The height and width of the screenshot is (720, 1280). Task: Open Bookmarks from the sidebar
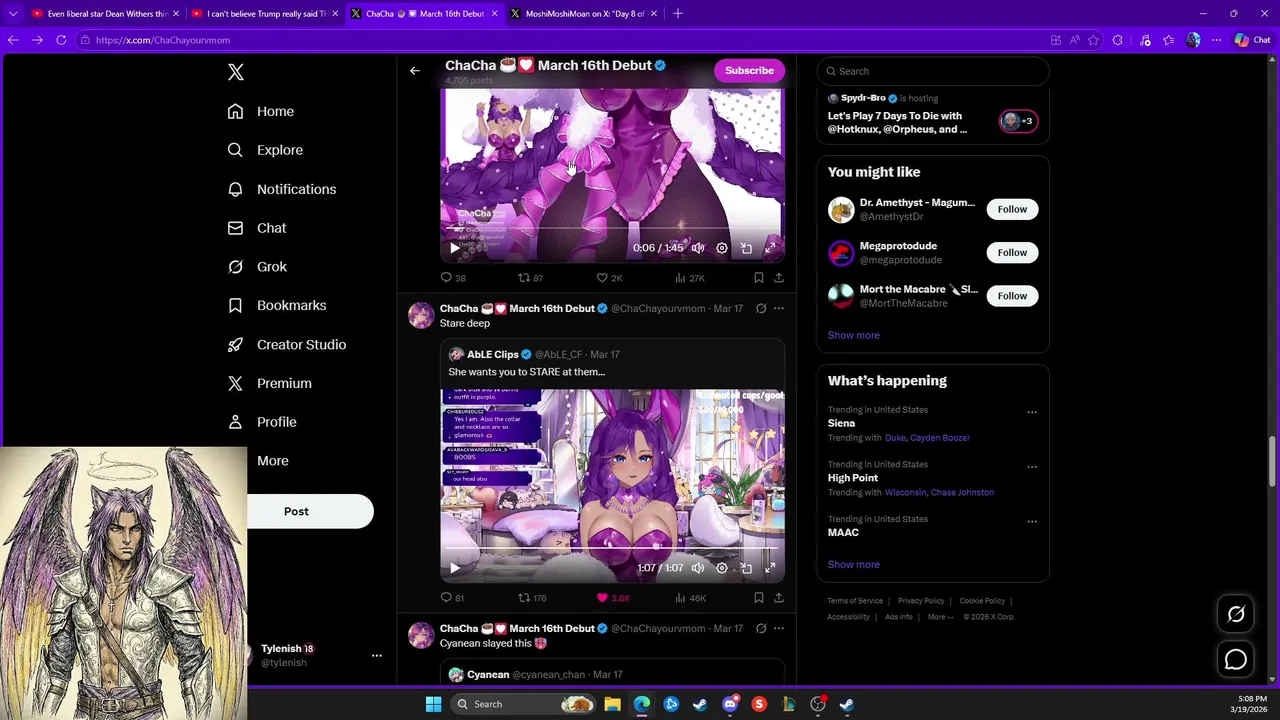click(x=277, y=305)
